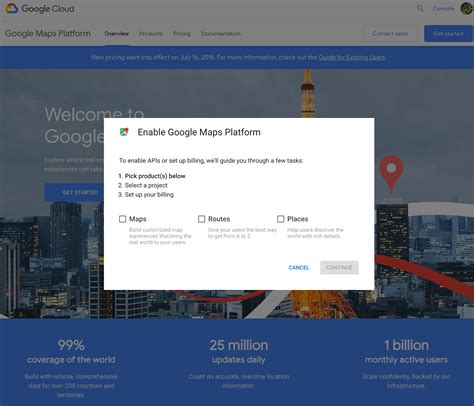Screen dimensions: 474x406
Task: Open the user account avatar
Action: pyautogui.click(x=467, y=8)
